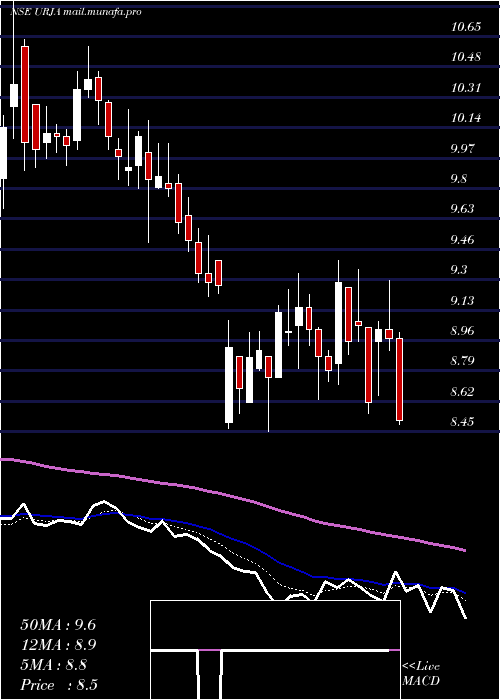Select the 8.62 price axis label
Screen dimensions: 500x700
[x=463, y=392]
